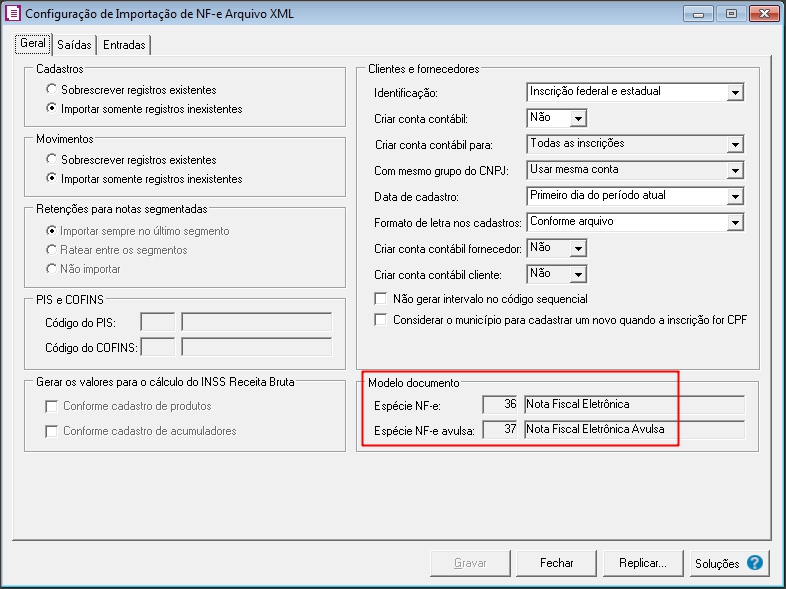This screenshot has height=589, width=786.
Task: Click the Soluções help question mark icon
Action: pos(754,563)
